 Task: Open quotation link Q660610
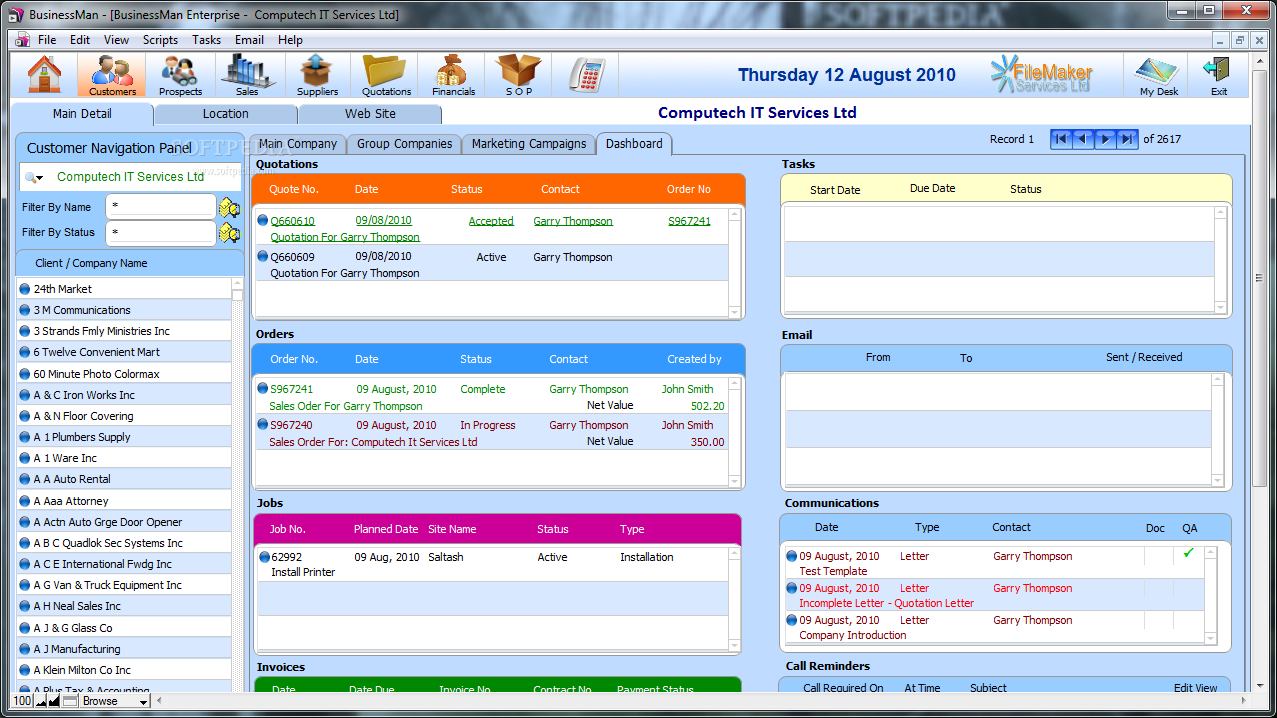(x=292, y=221)
